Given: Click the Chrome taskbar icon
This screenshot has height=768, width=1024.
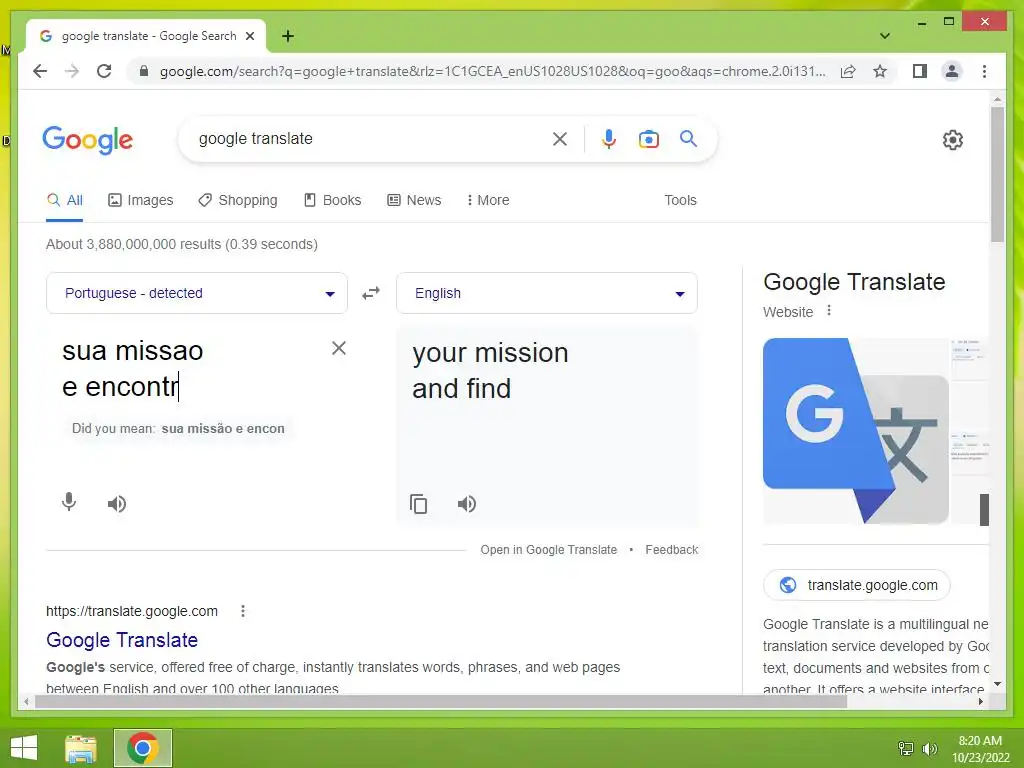Looking at the screenshot, I should (143, 748).
